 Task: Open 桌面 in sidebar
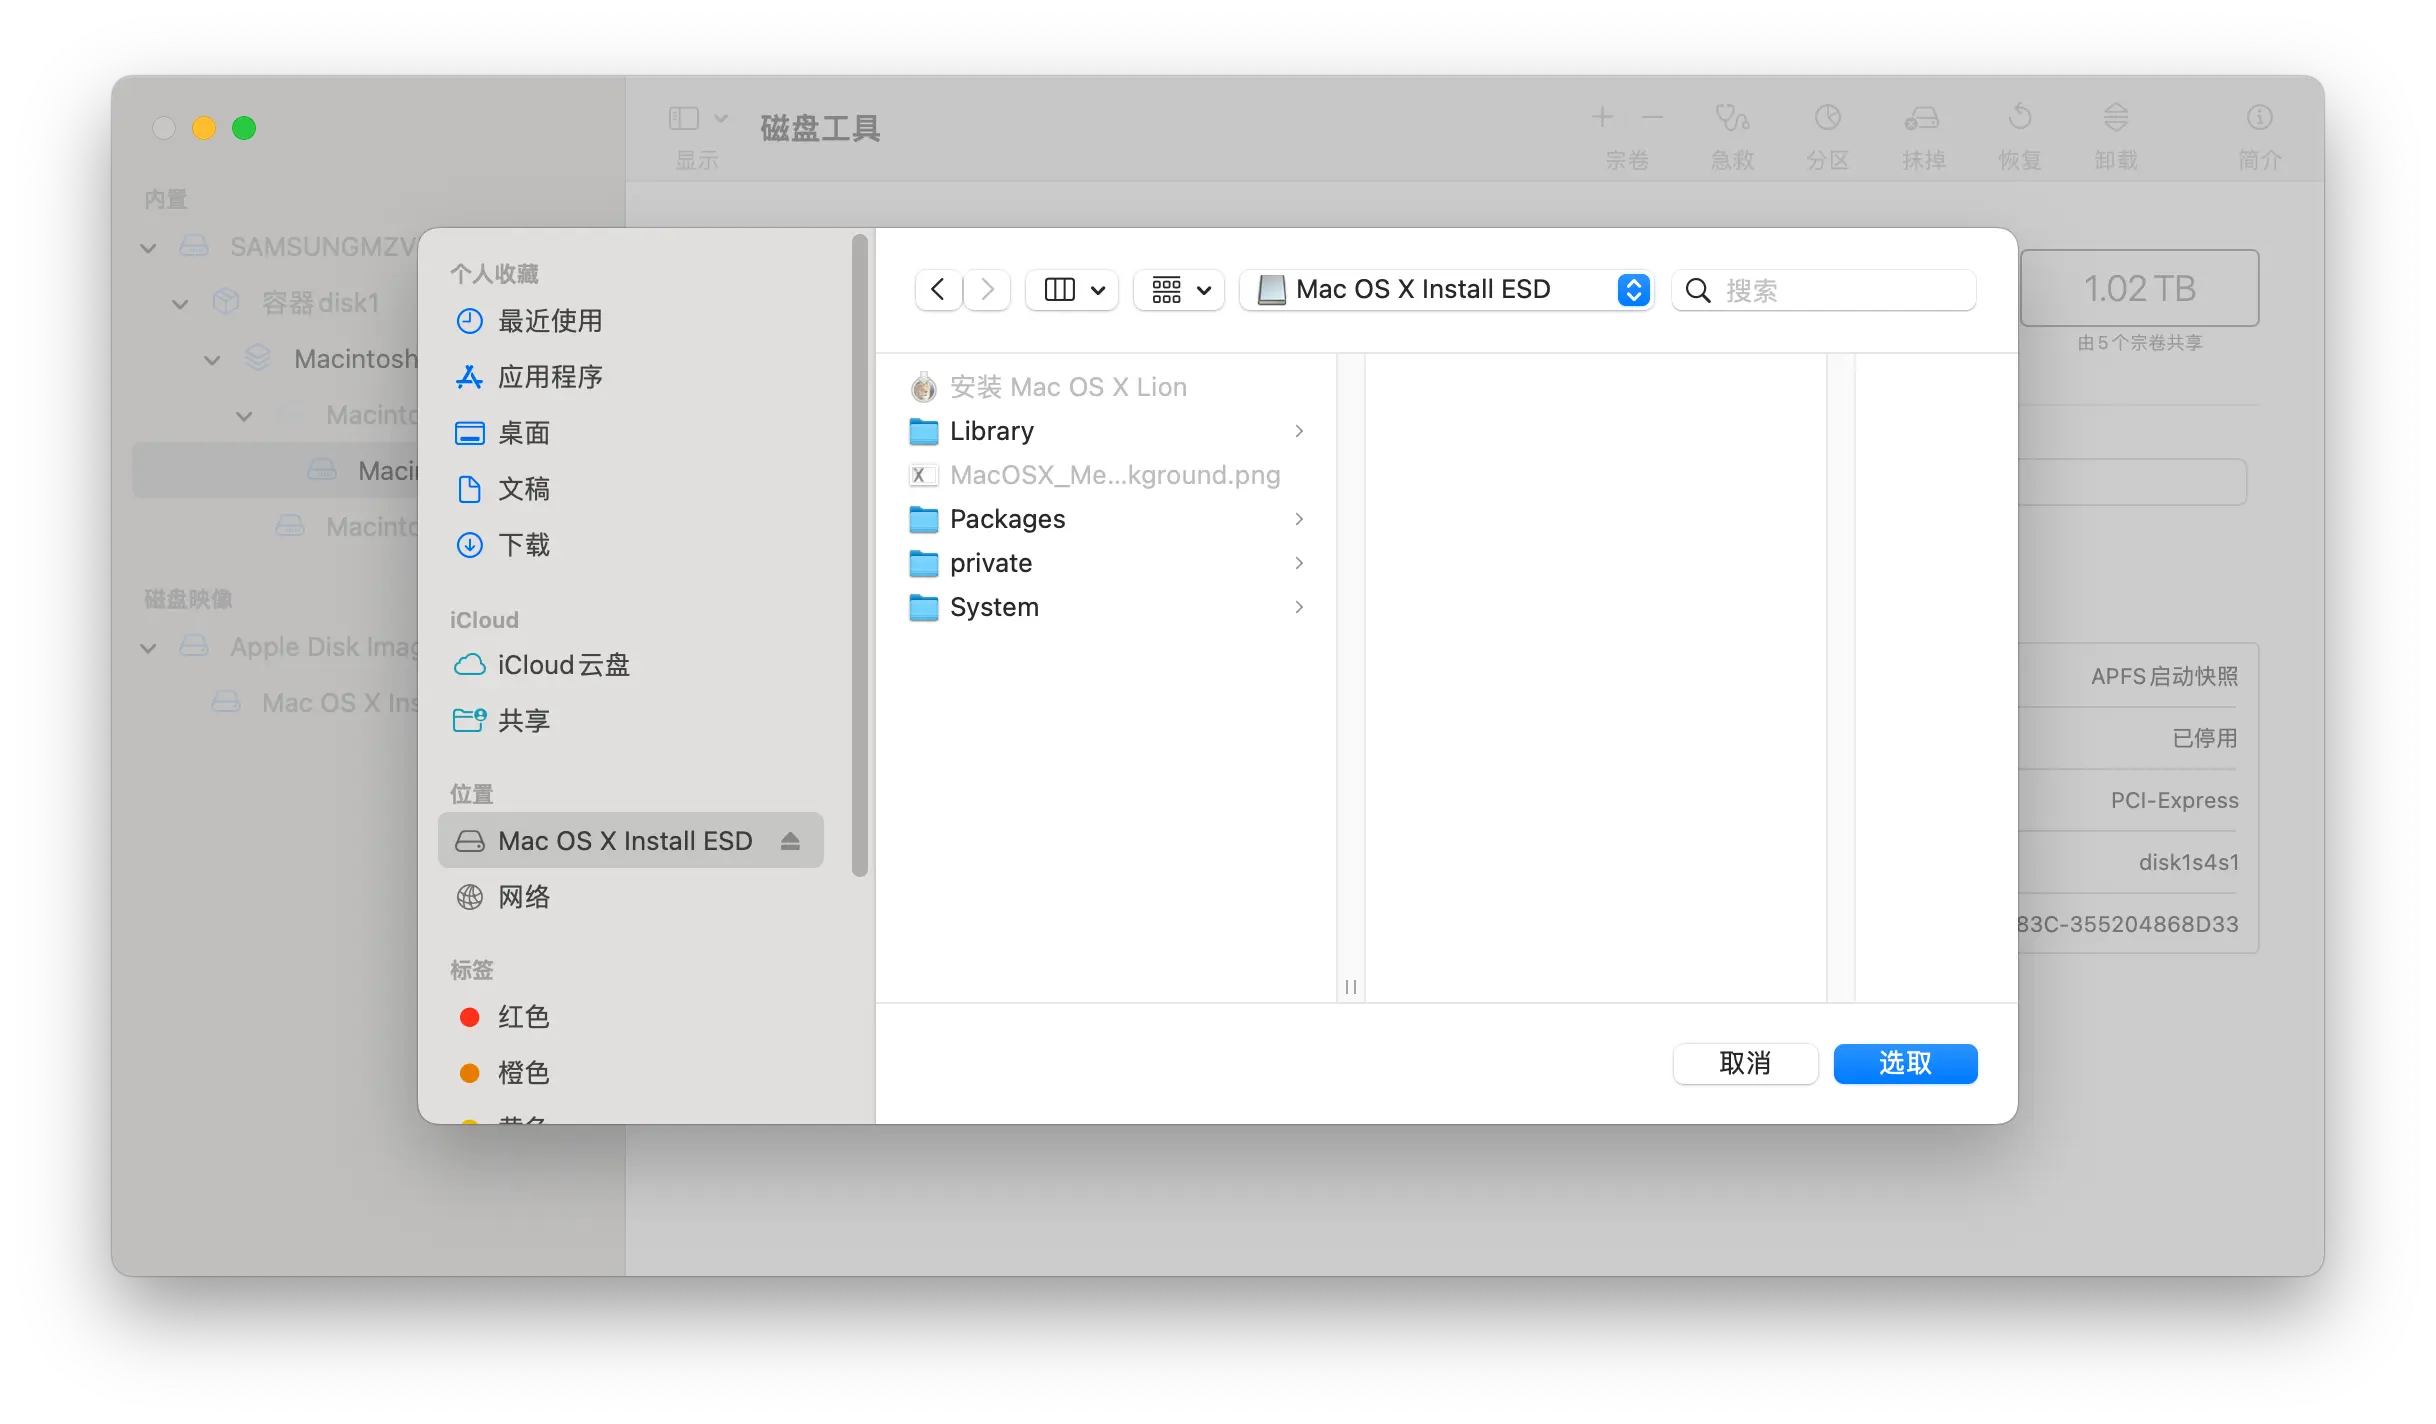(x=630, y=433)
